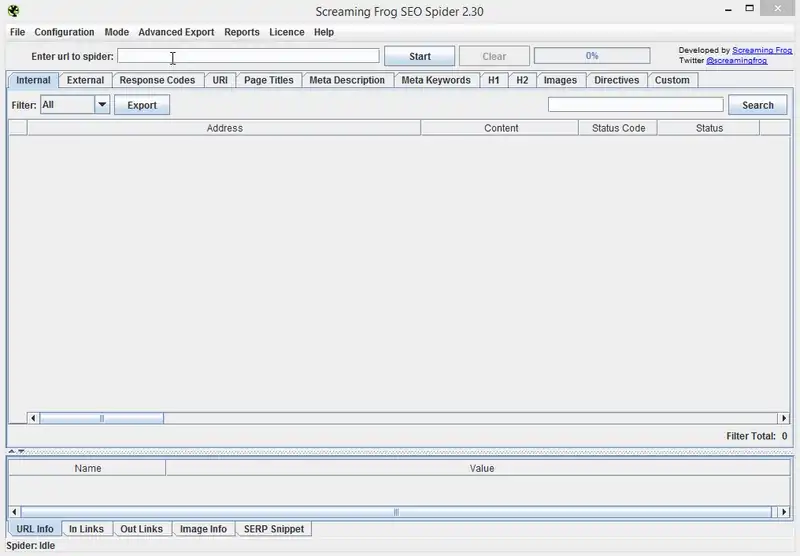This screenshot has width=800, height=556.
Task: Open the Help menu
Action: [324, 32]
